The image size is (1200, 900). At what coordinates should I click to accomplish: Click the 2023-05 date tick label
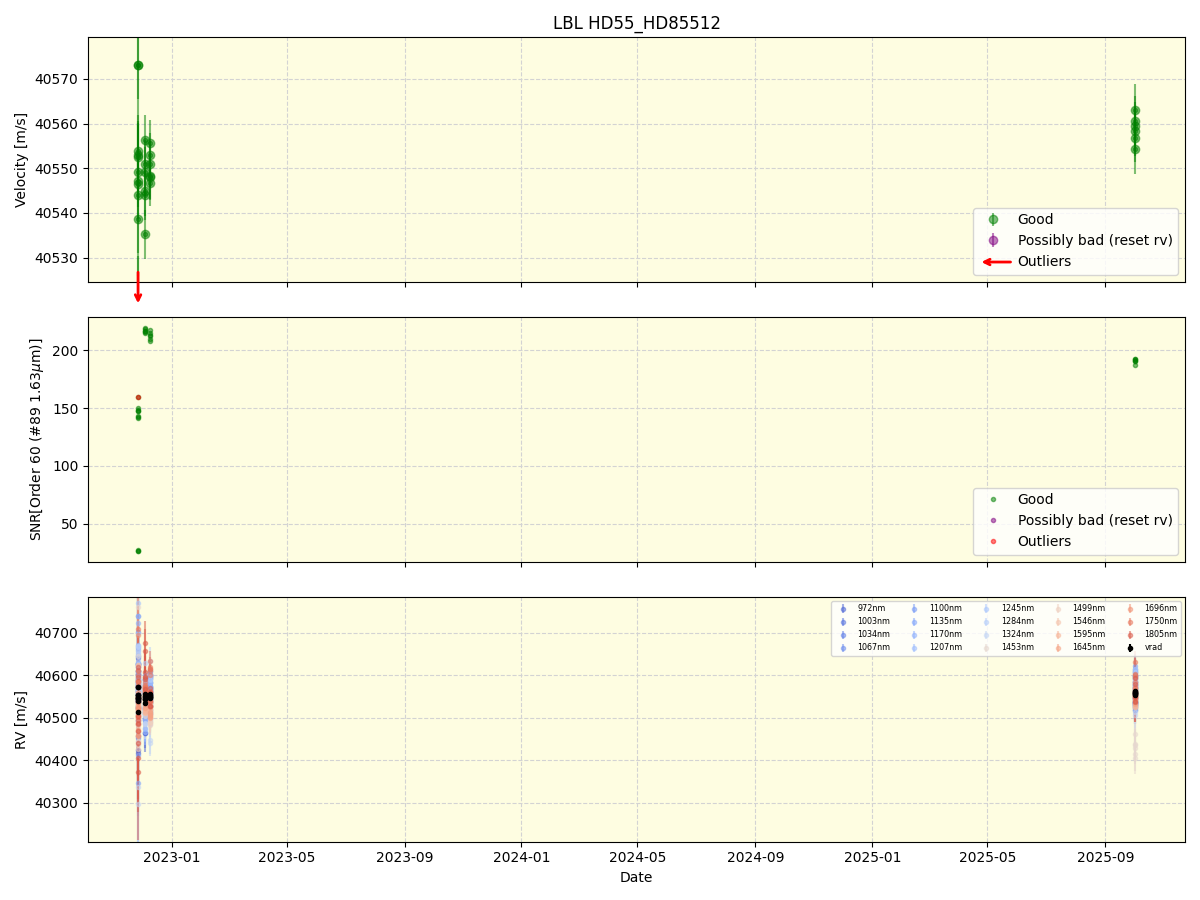[x=287, y=857]
